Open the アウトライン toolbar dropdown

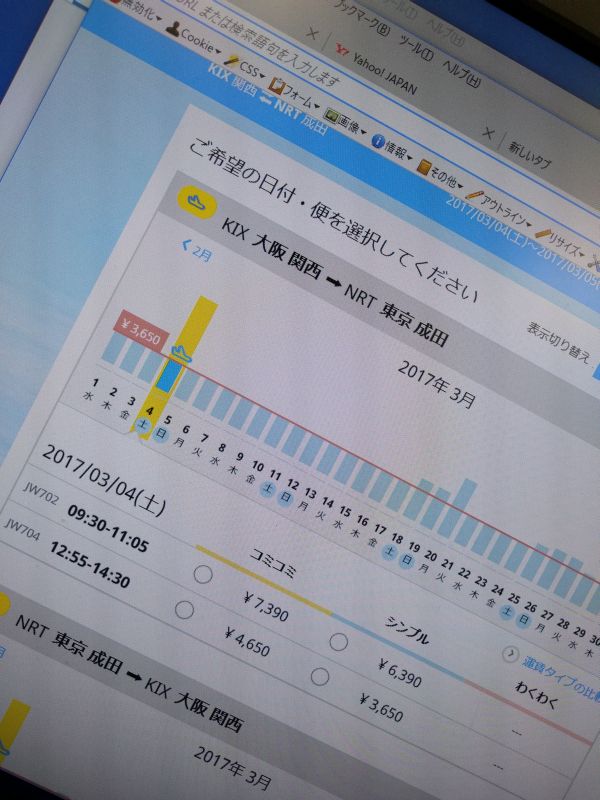500,210
